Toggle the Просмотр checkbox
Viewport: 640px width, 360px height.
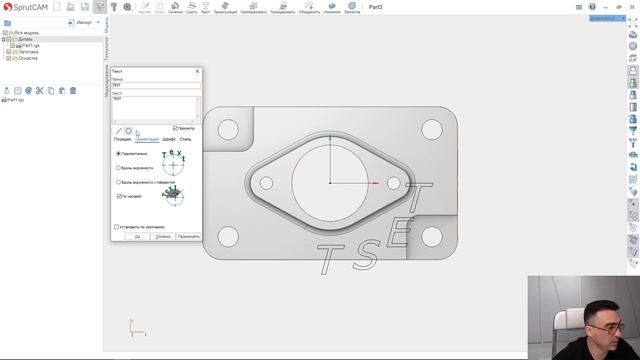(x=175, y=129)
